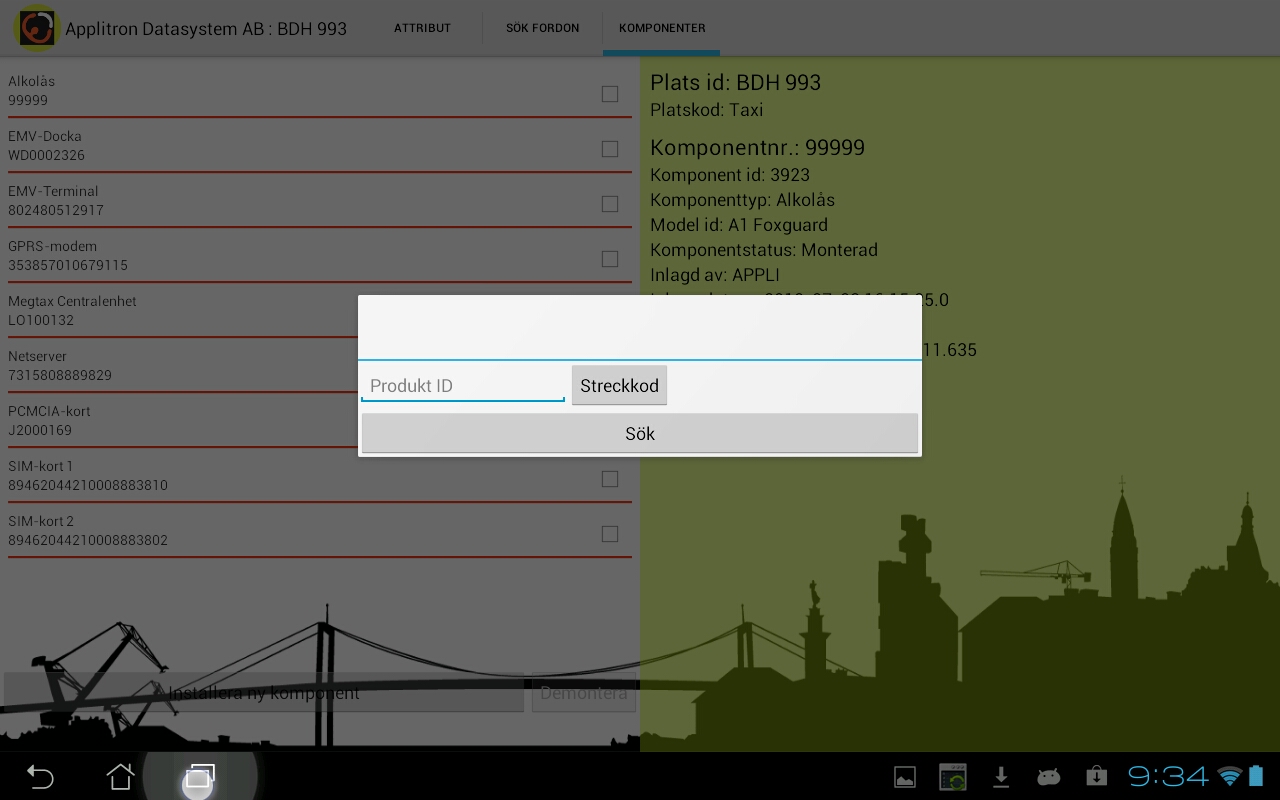Tap the Applitron app logo icon
Viewport: 1280px width, 800px height.
[x=37, y=28]
